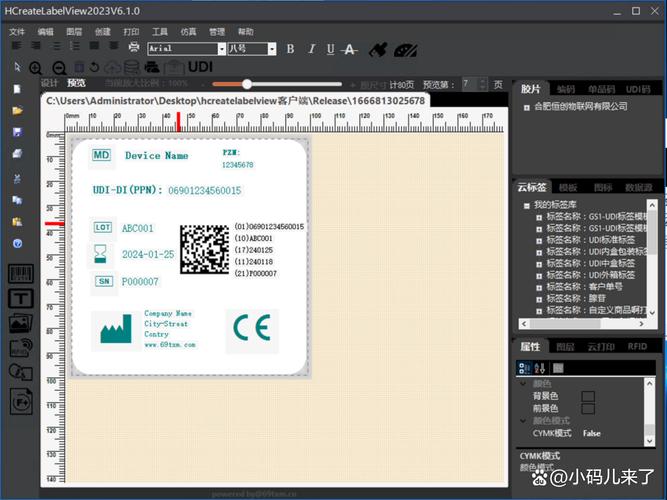
Task: Switch to the 设计 design view
Action: (49, 83)
